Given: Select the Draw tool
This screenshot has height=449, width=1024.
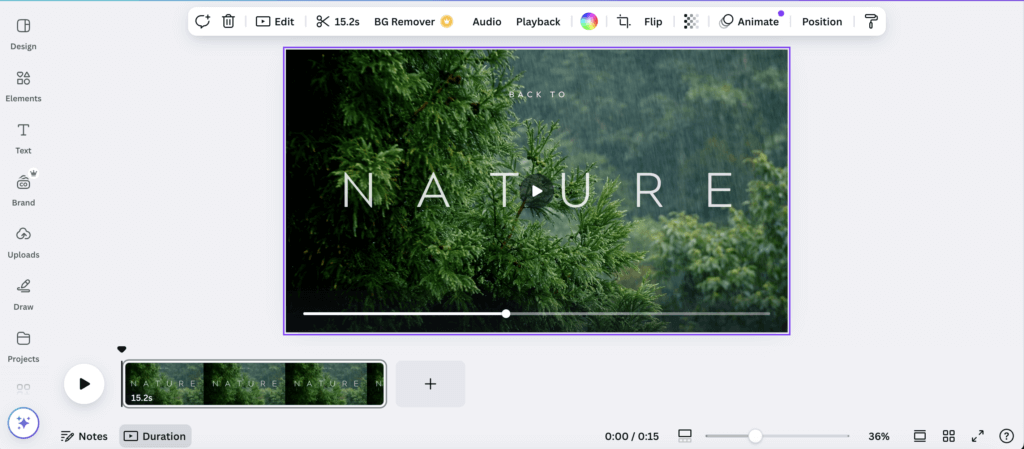Looking at the screenshot, I should tap(24, 295).
